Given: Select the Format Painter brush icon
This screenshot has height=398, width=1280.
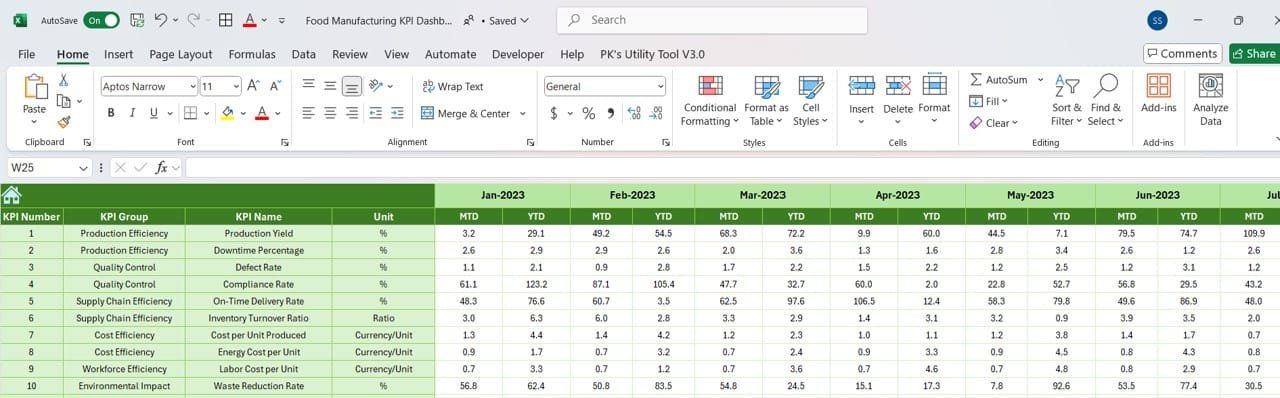Looking at the screenshot, I should tap(64, 122).
